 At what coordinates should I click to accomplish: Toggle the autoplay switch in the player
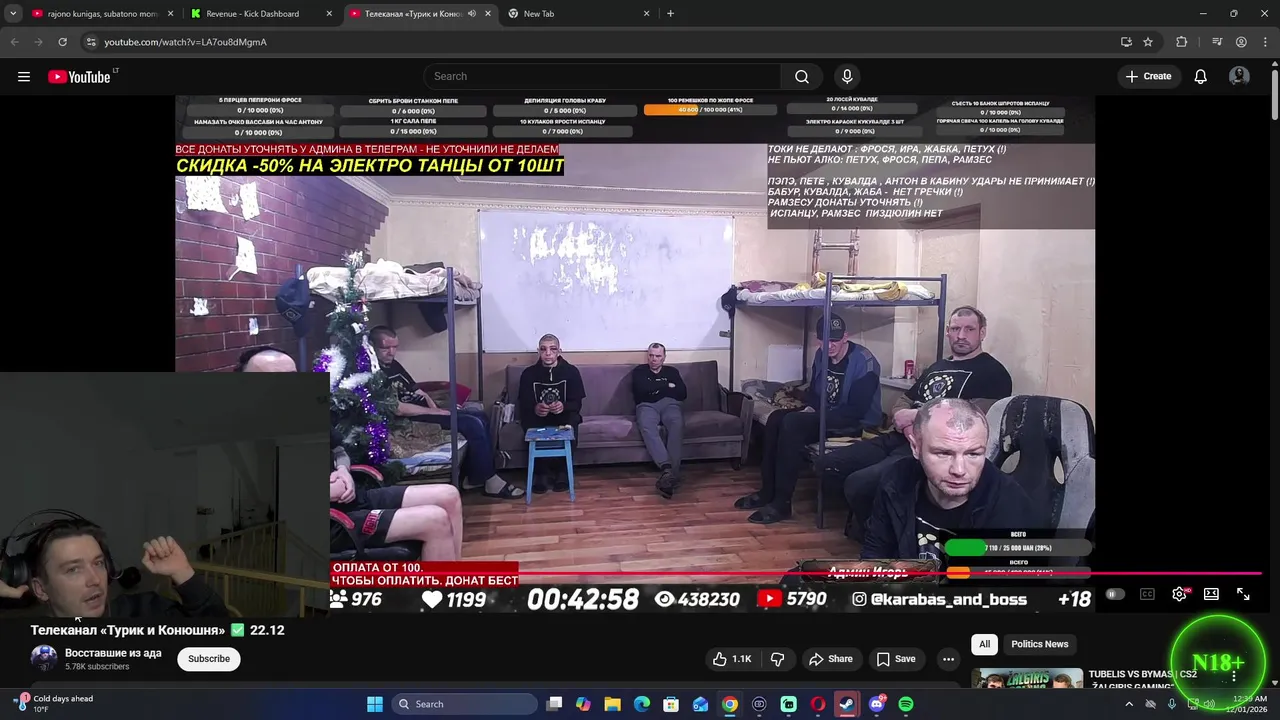pyautogui.click(x=1115, y=594)
